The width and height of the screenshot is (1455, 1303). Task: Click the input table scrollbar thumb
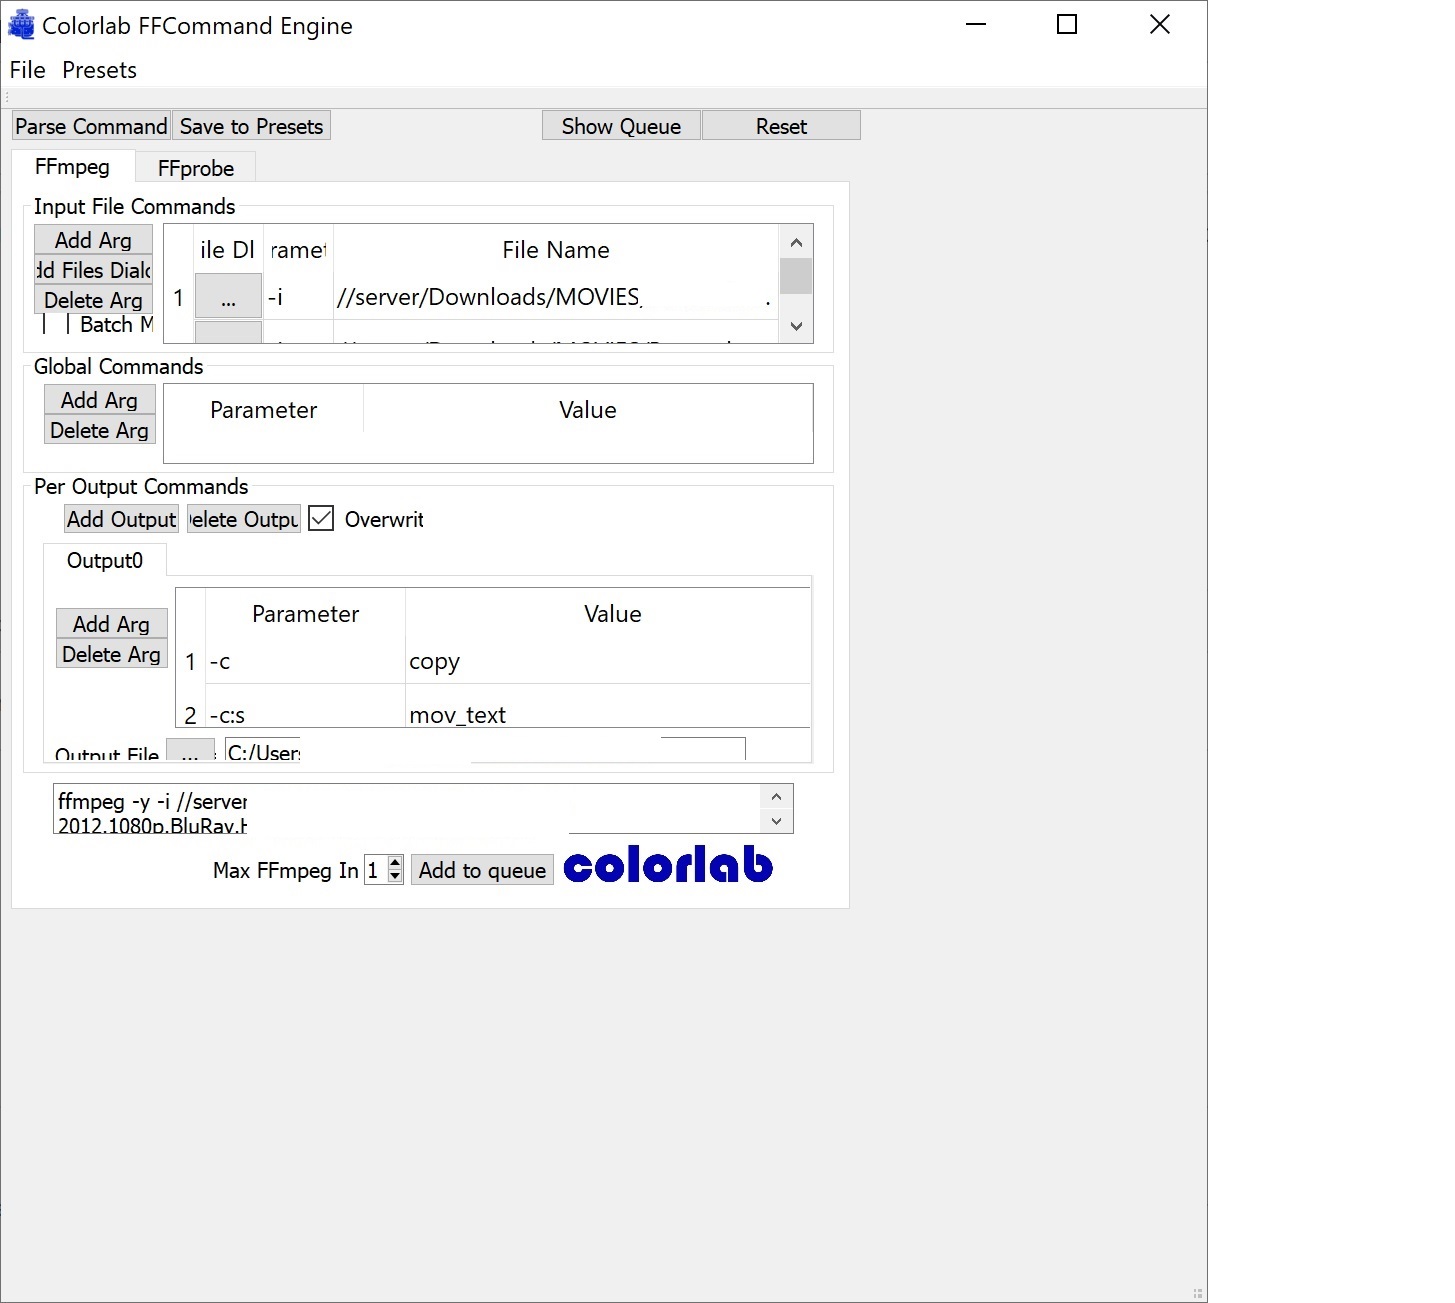(x=796, y=276)
